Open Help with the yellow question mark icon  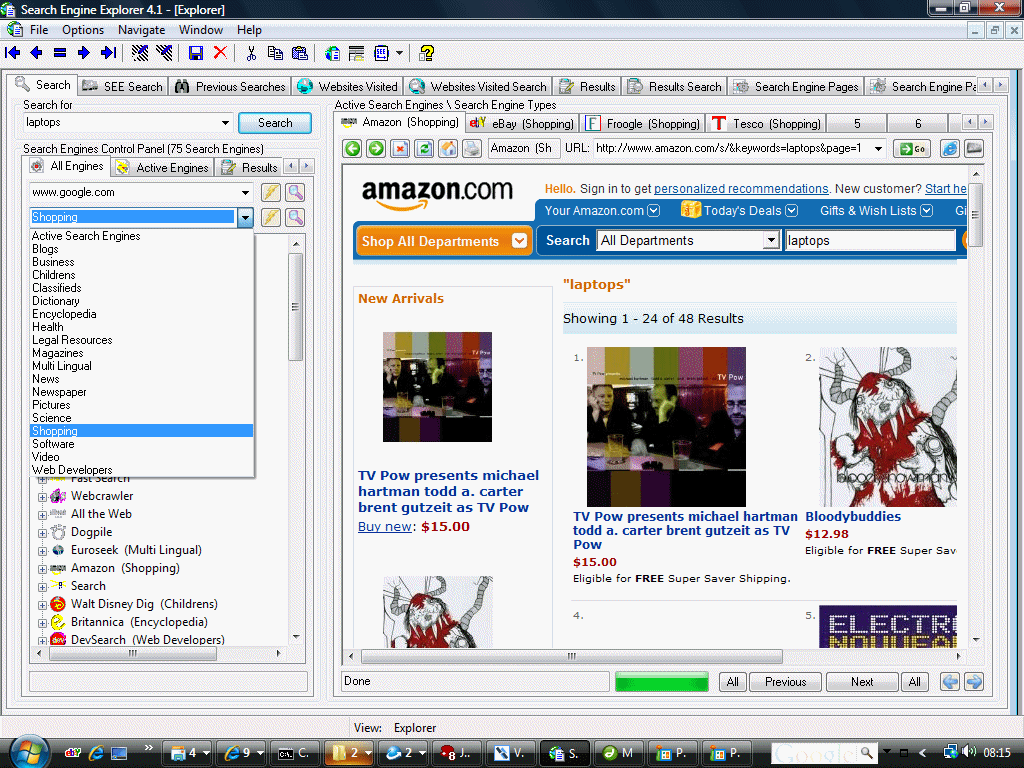pyautogui.click(x=427, y=53)
